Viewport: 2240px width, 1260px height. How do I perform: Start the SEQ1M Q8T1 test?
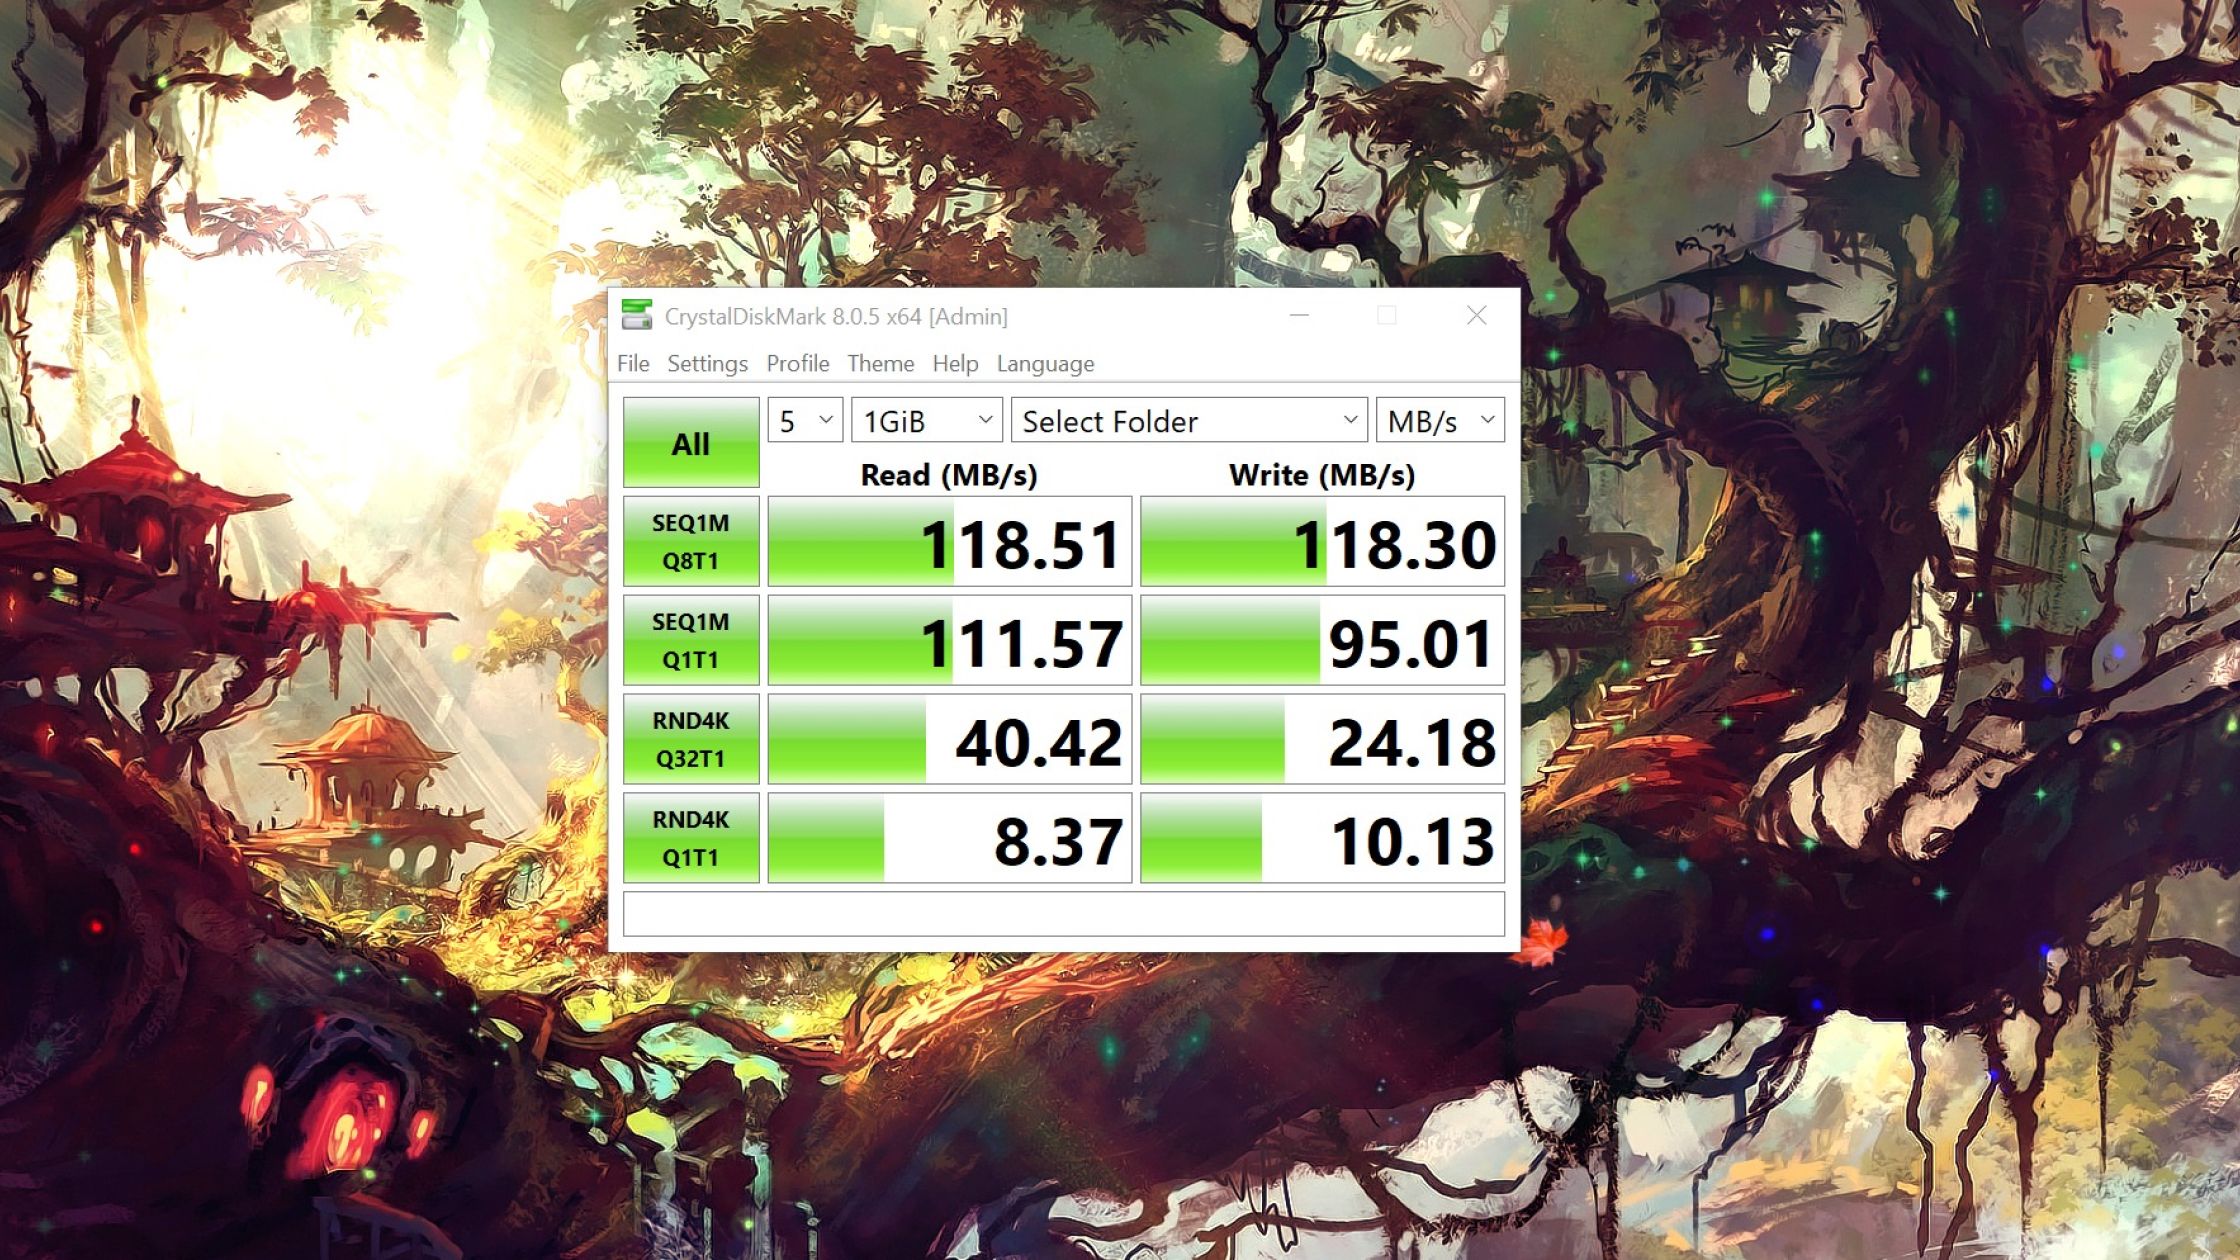691,541
